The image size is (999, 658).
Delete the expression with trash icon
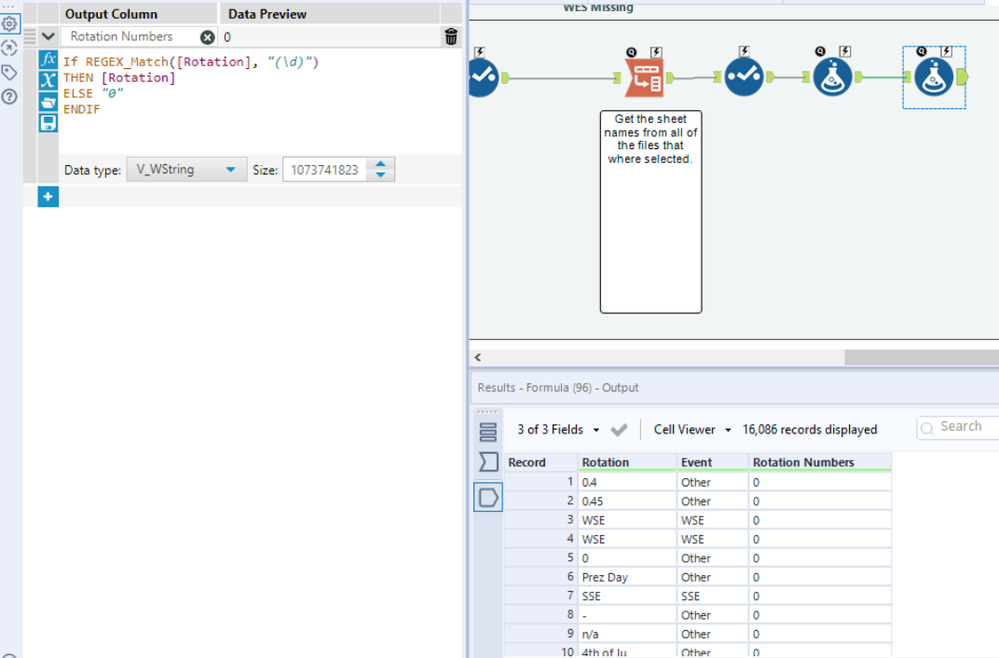coord(451,37)
